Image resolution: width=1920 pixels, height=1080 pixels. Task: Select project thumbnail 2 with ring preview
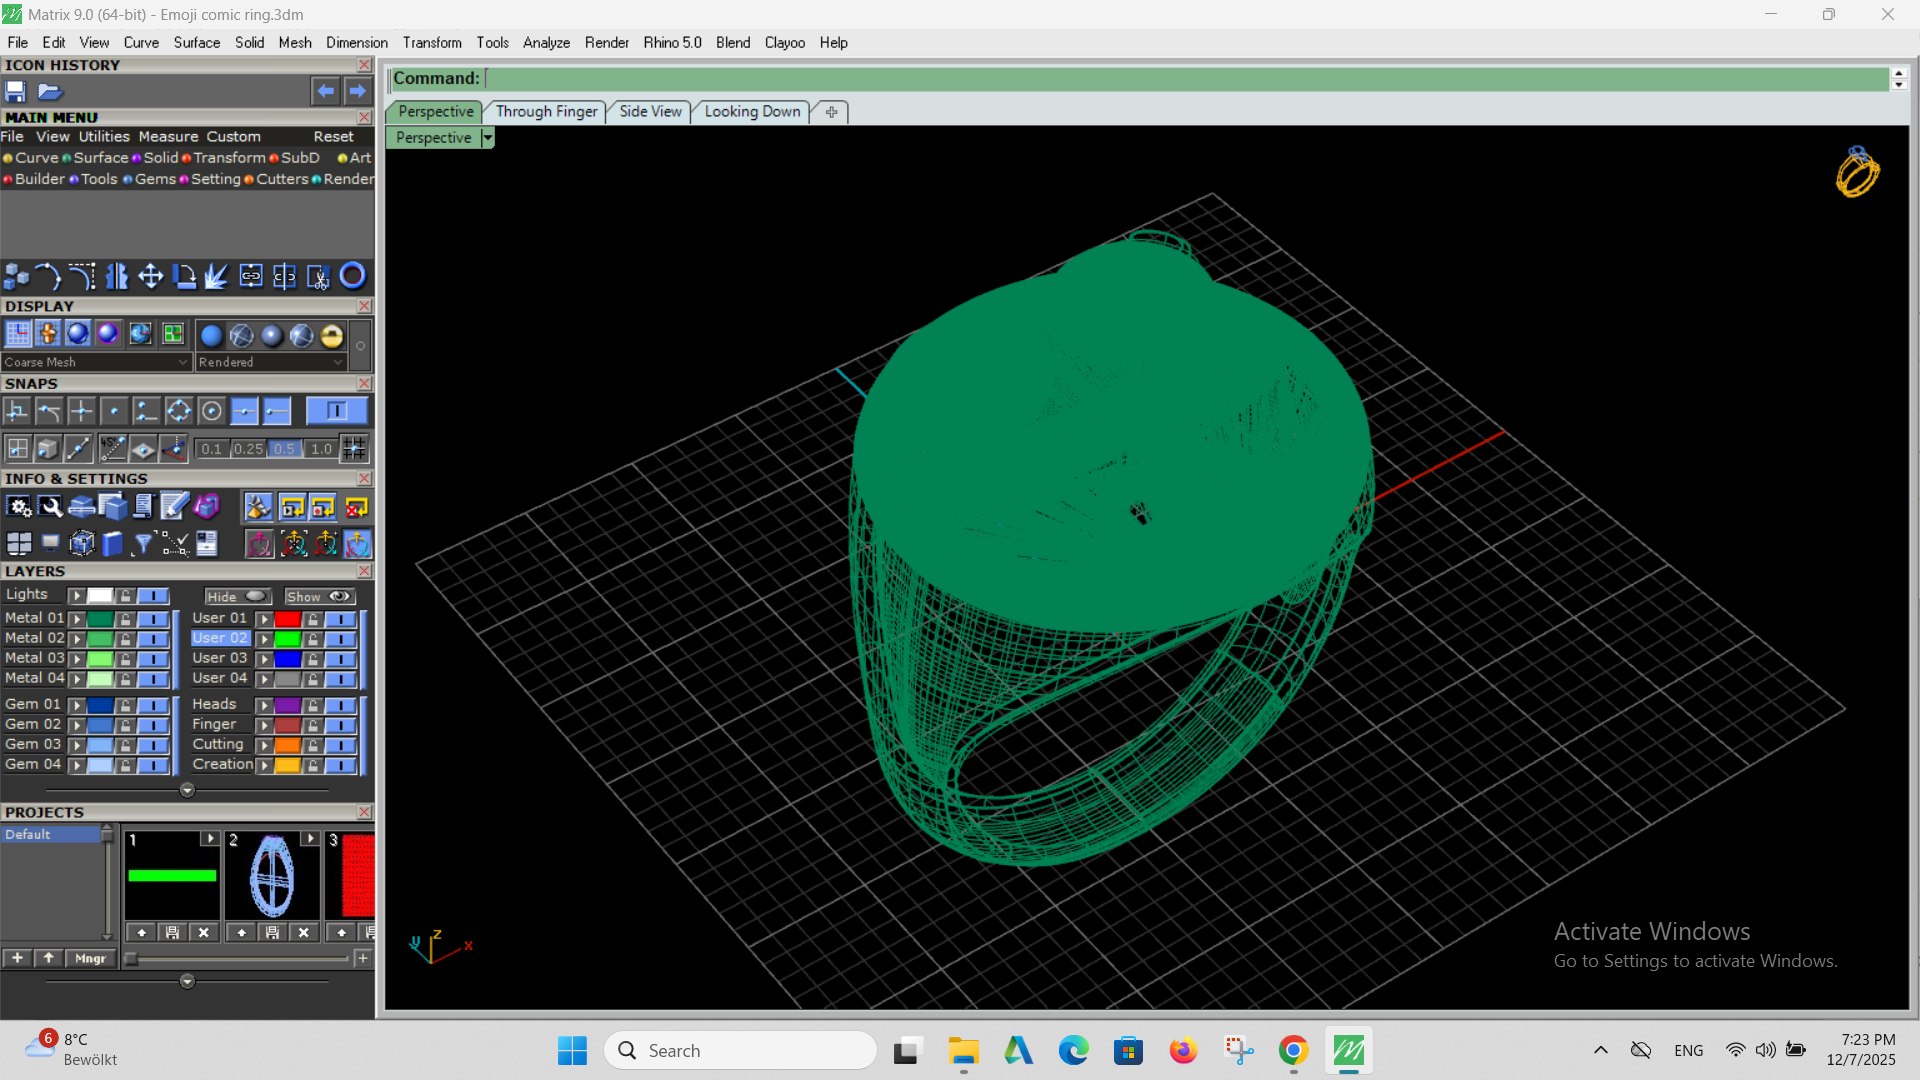[x=271, y=875]
